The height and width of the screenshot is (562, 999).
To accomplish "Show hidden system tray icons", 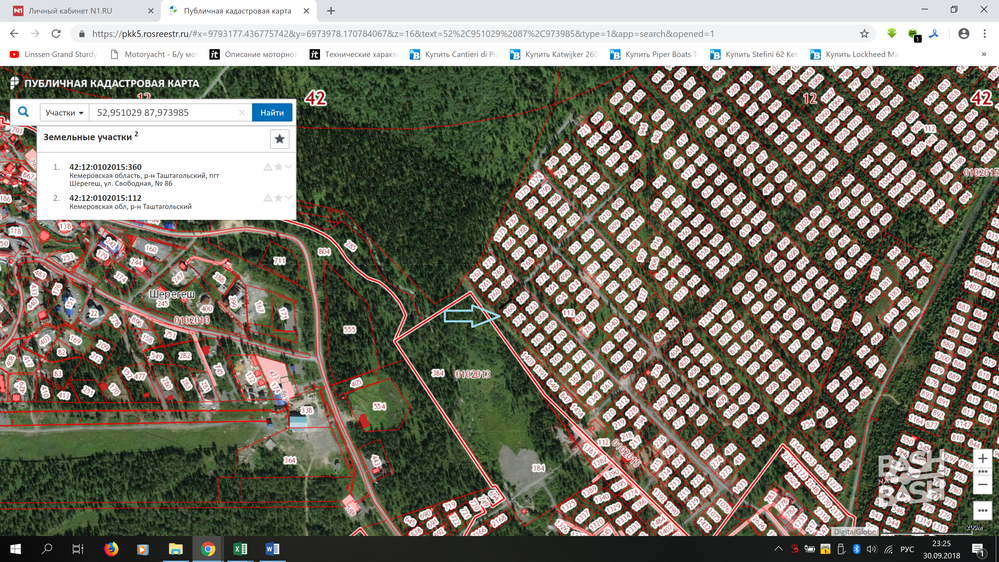I will pyautogui.click(x=779, y=549).
